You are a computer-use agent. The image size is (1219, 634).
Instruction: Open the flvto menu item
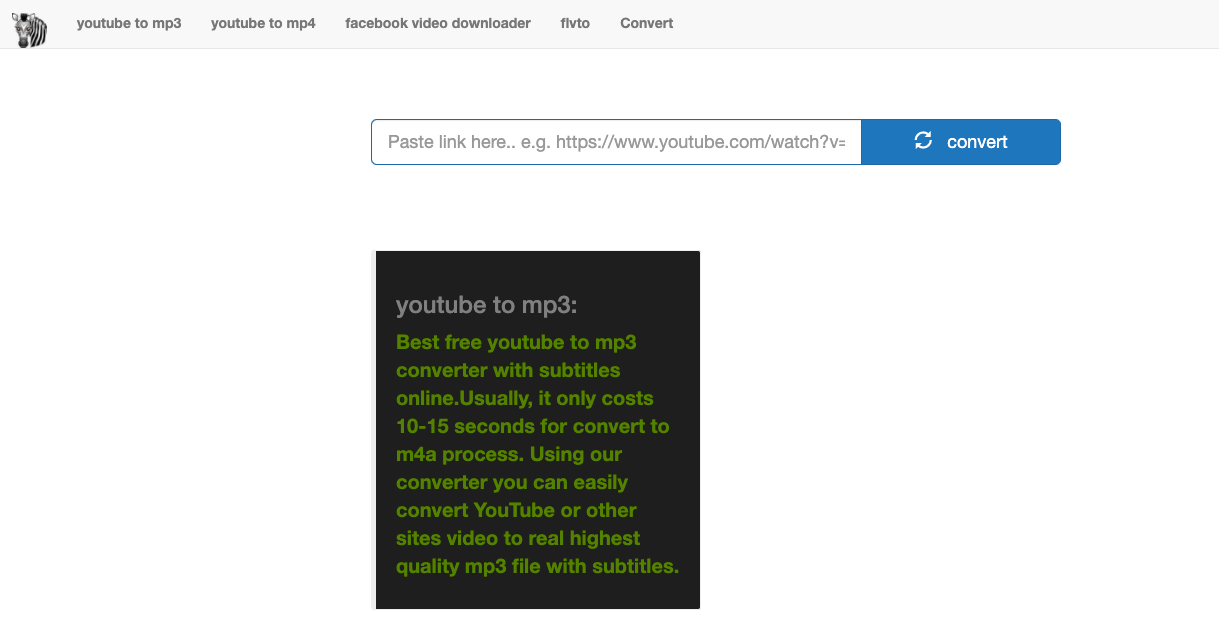tap(575, 23)
